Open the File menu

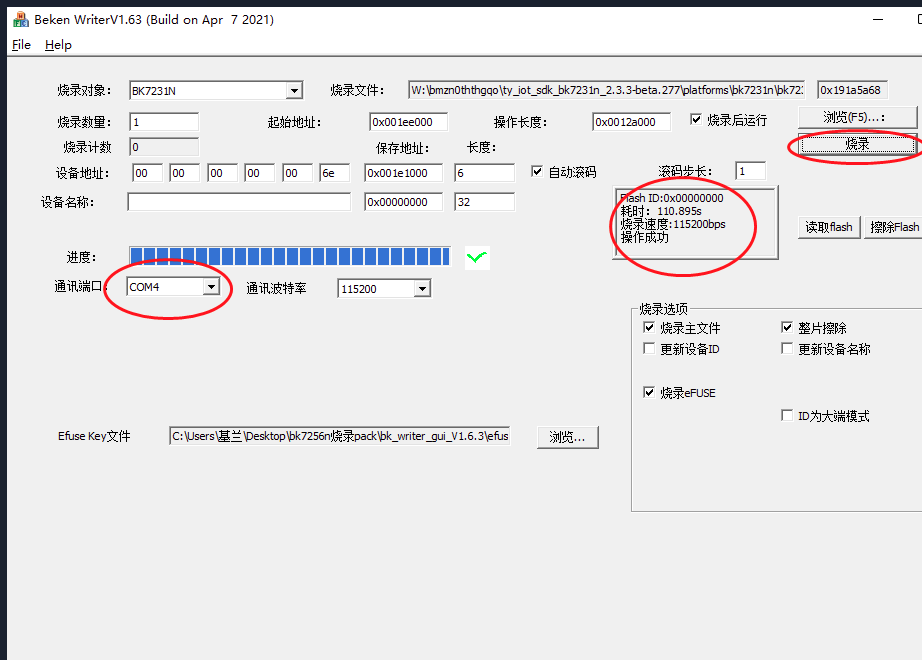21,45
